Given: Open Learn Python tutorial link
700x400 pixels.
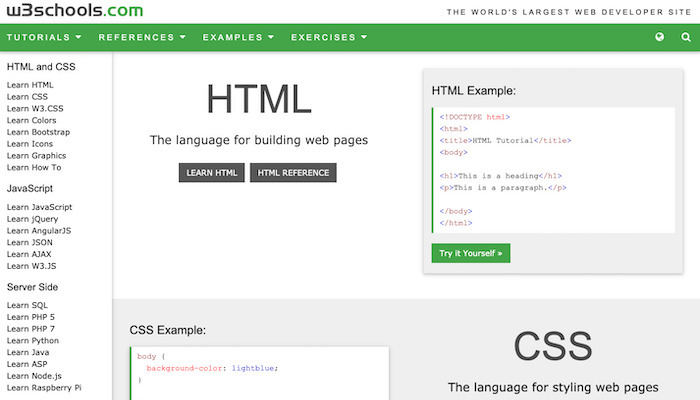Looking at the screenshot, I should [33, 341].
